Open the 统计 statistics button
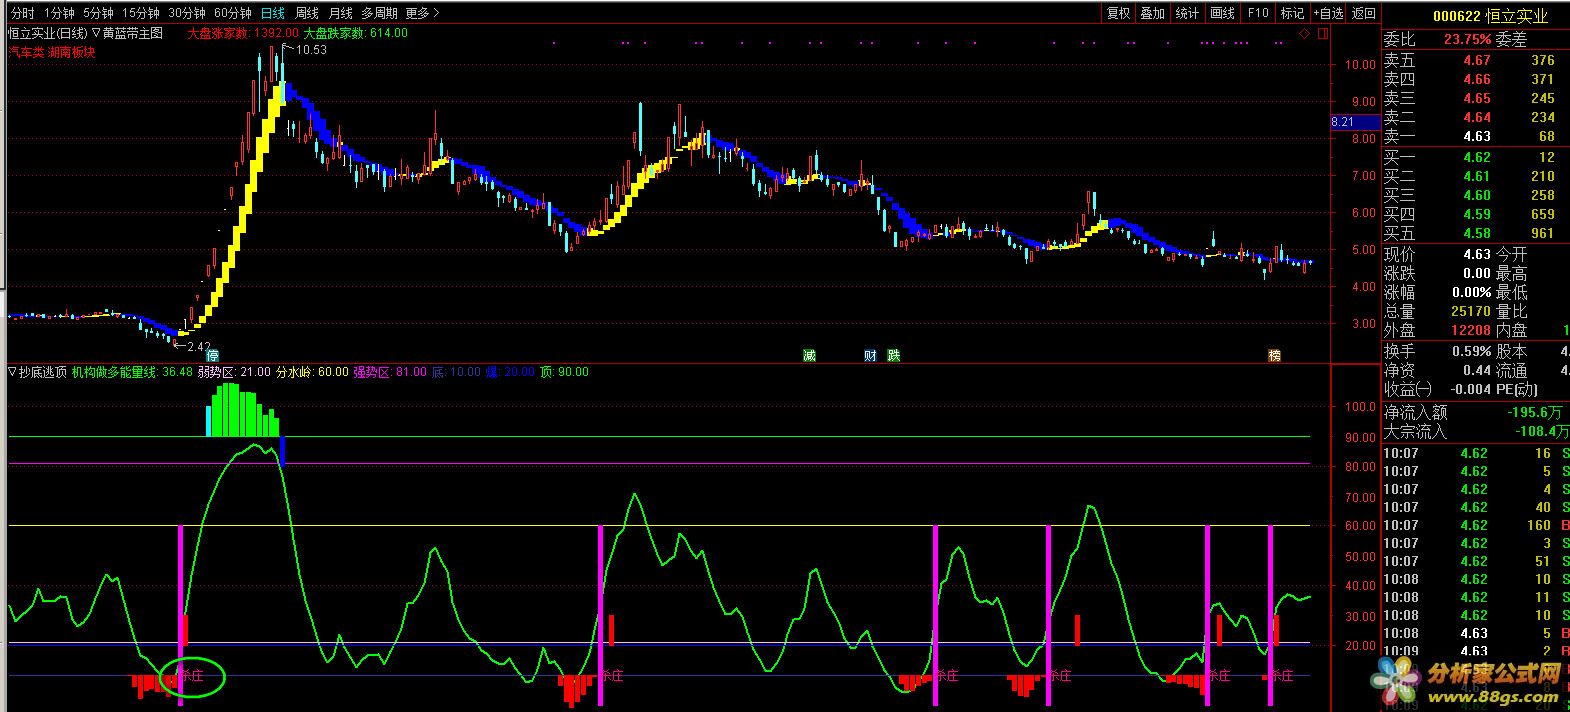This screenshot has height=712, width=1570. tap(1187, 13)
